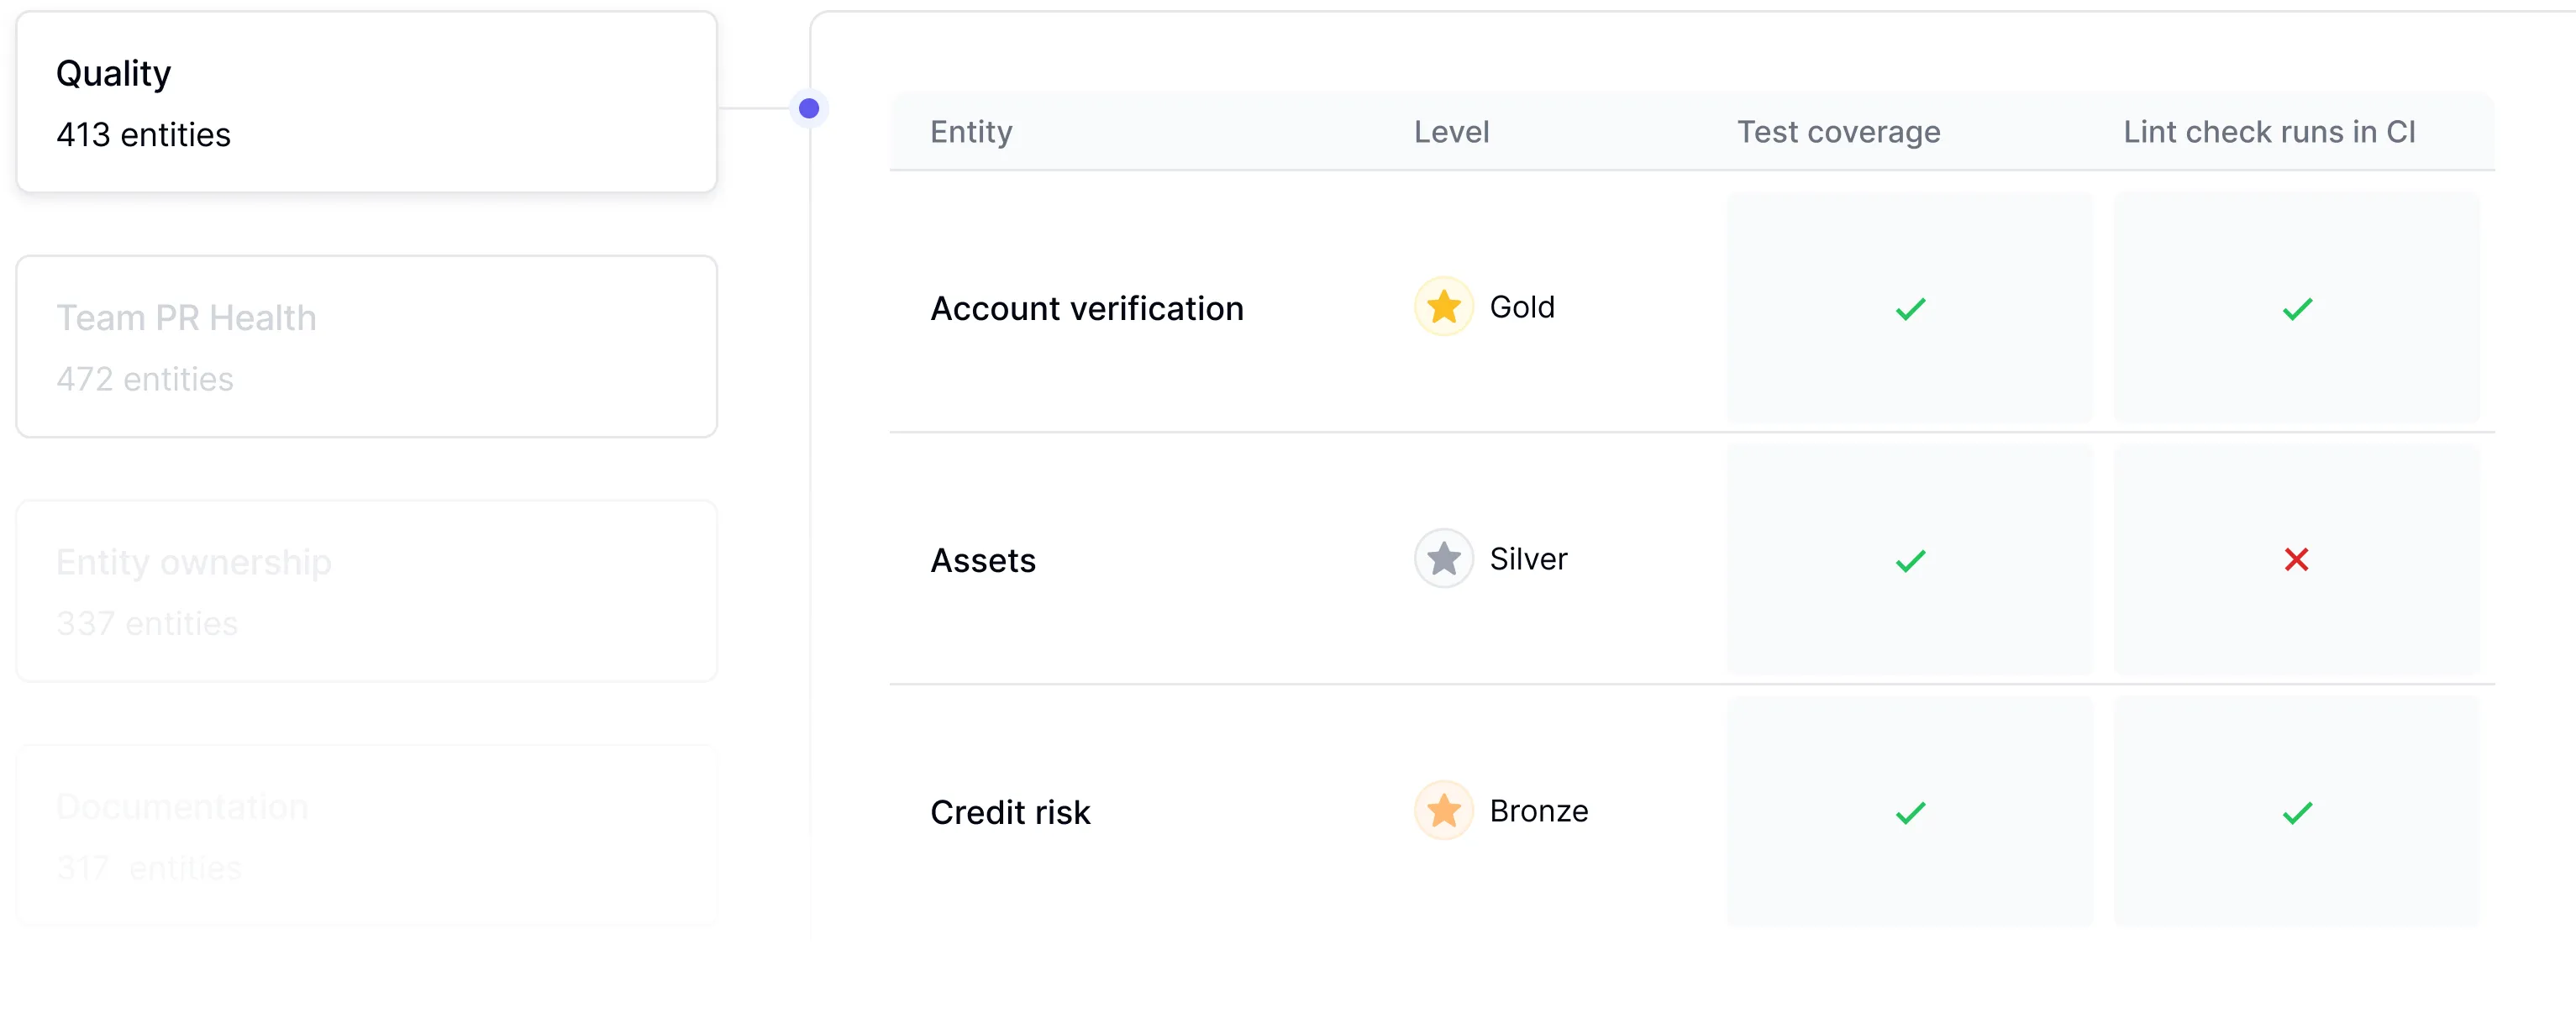Click the 472 entities count
The height and width of the screenshot is (1018, 2576).
tap(144, 379)
